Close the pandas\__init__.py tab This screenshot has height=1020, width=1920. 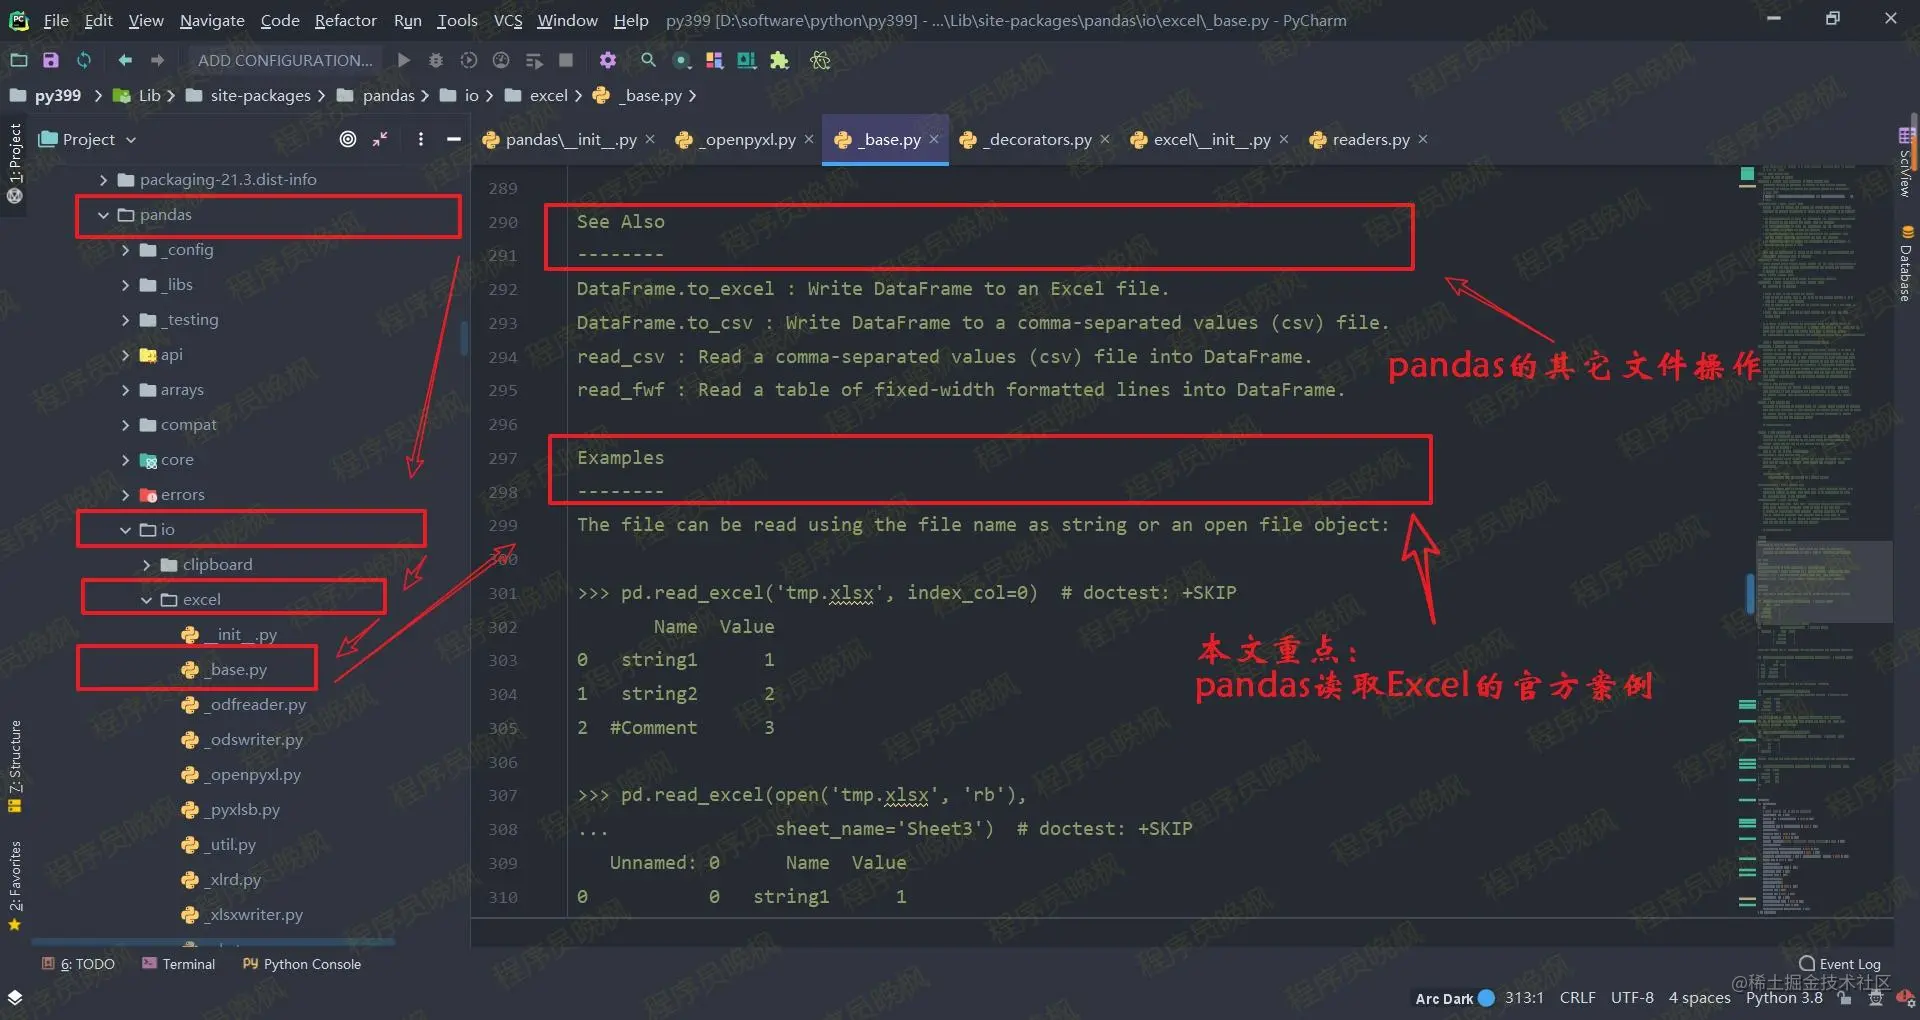650,139
